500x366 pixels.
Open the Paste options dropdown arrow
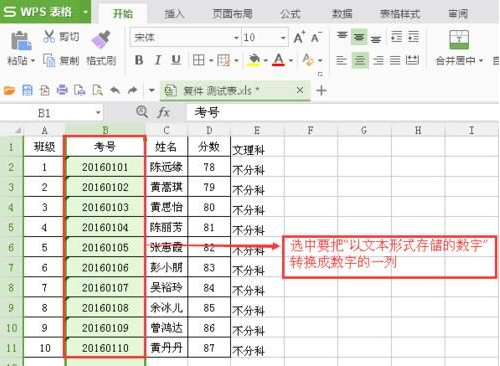33,61
